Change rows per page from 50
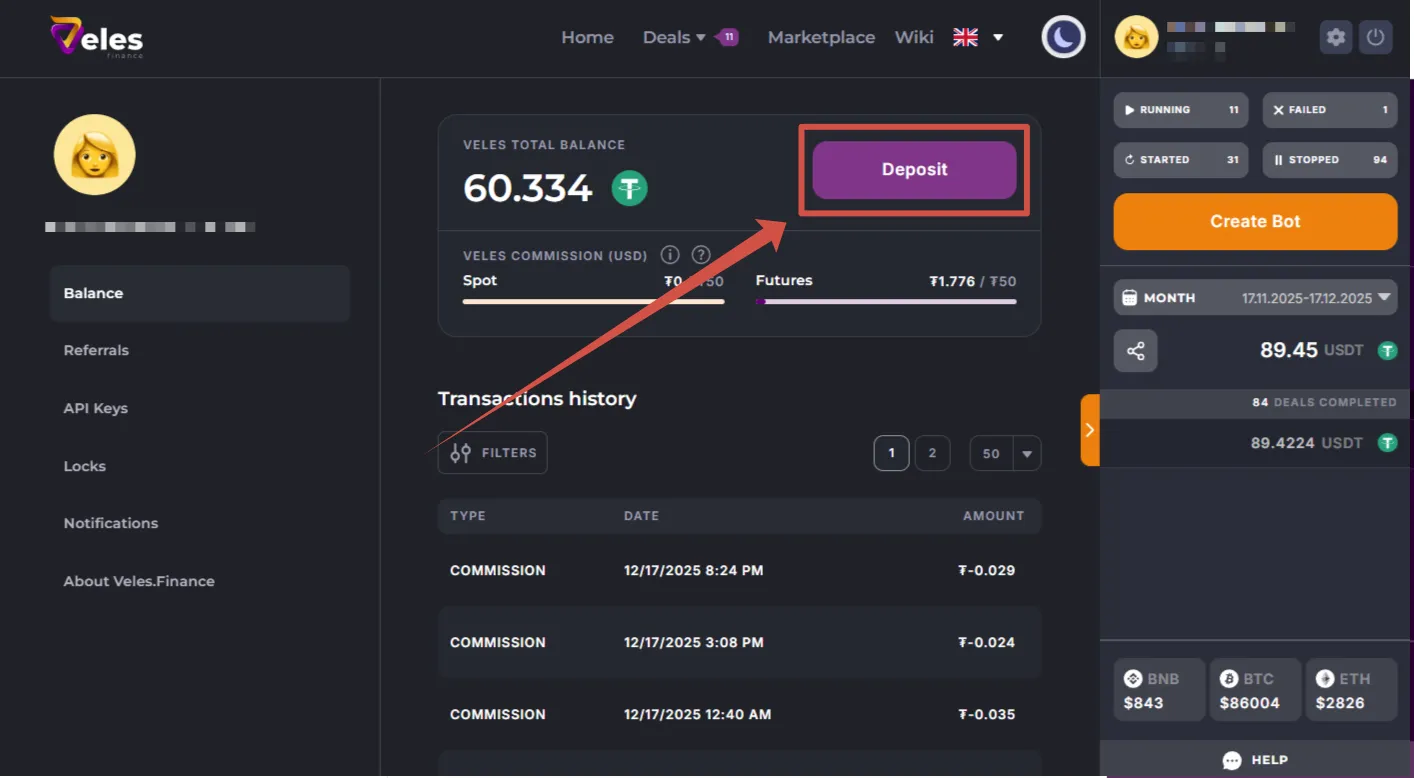 1005,453
